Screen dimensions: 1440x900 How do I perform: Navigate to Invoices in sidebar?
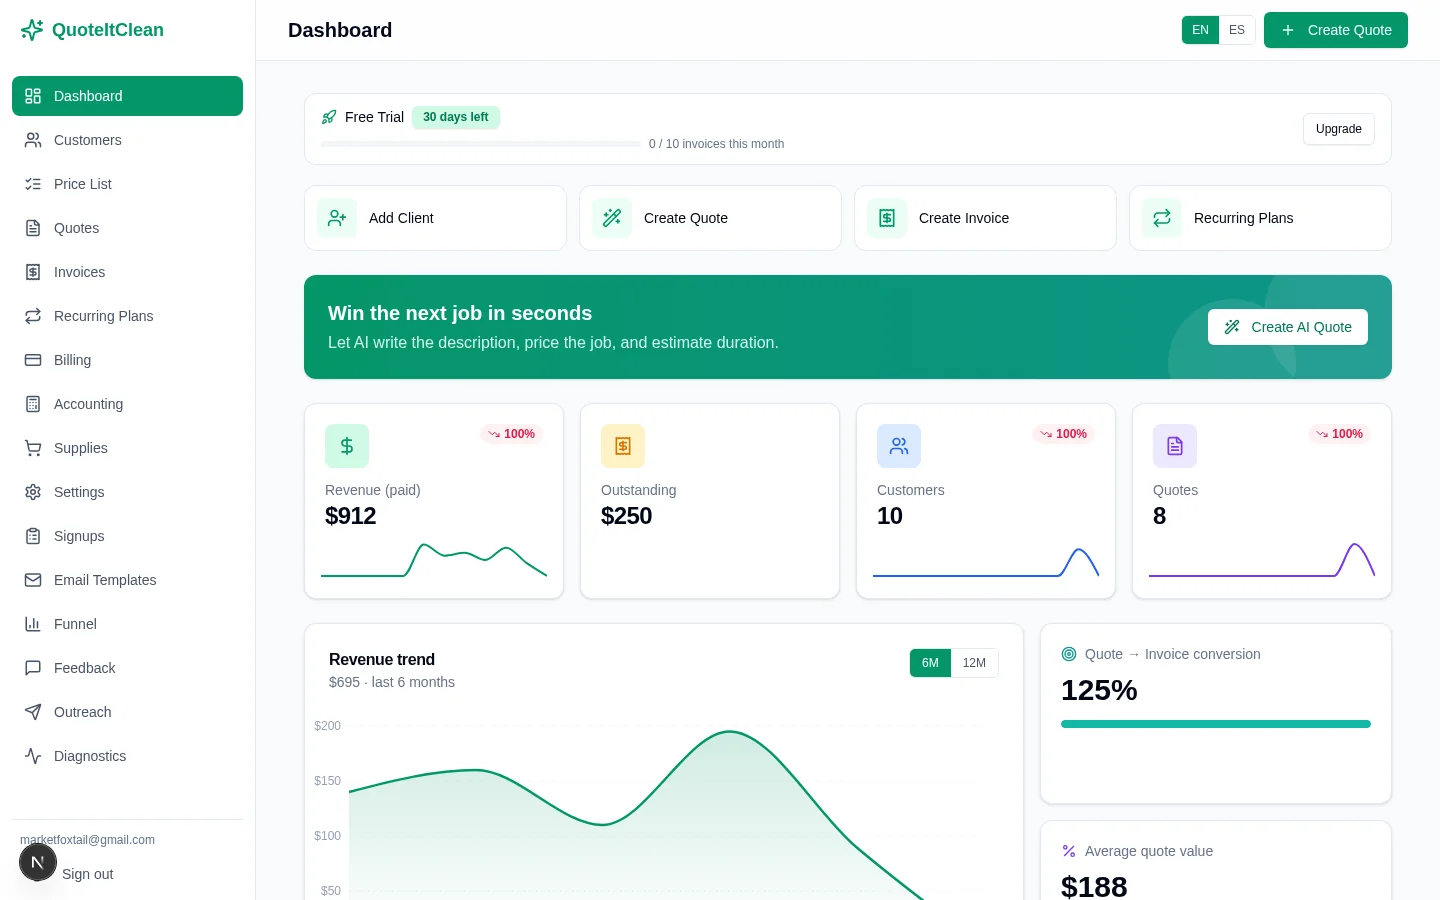127,272
